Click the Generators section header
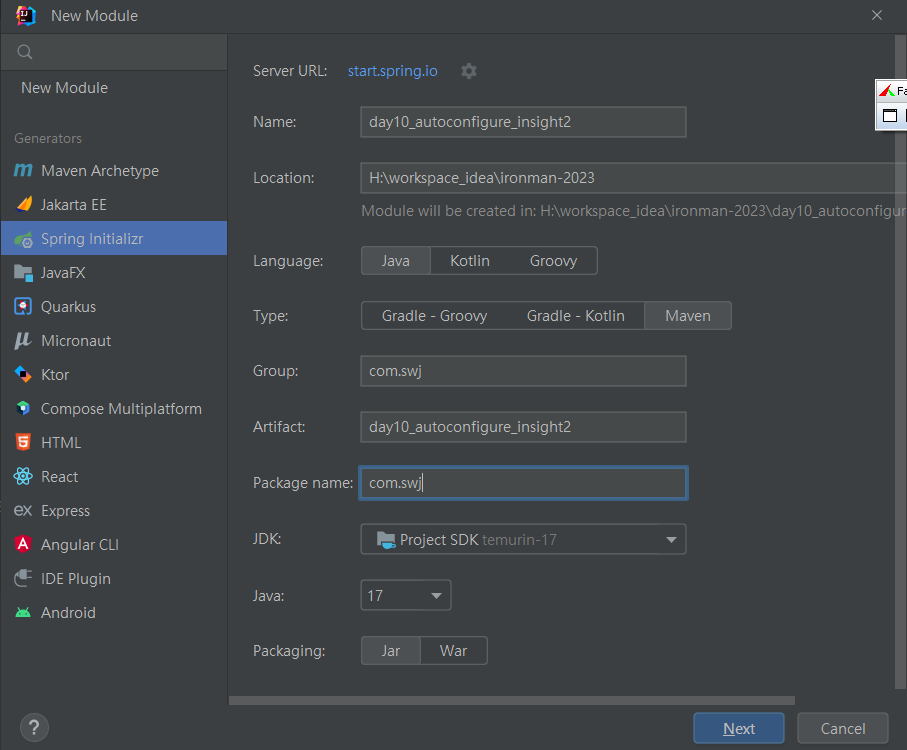Image resolution: width=907 pixels, height=750 pixels. [48, 139]
